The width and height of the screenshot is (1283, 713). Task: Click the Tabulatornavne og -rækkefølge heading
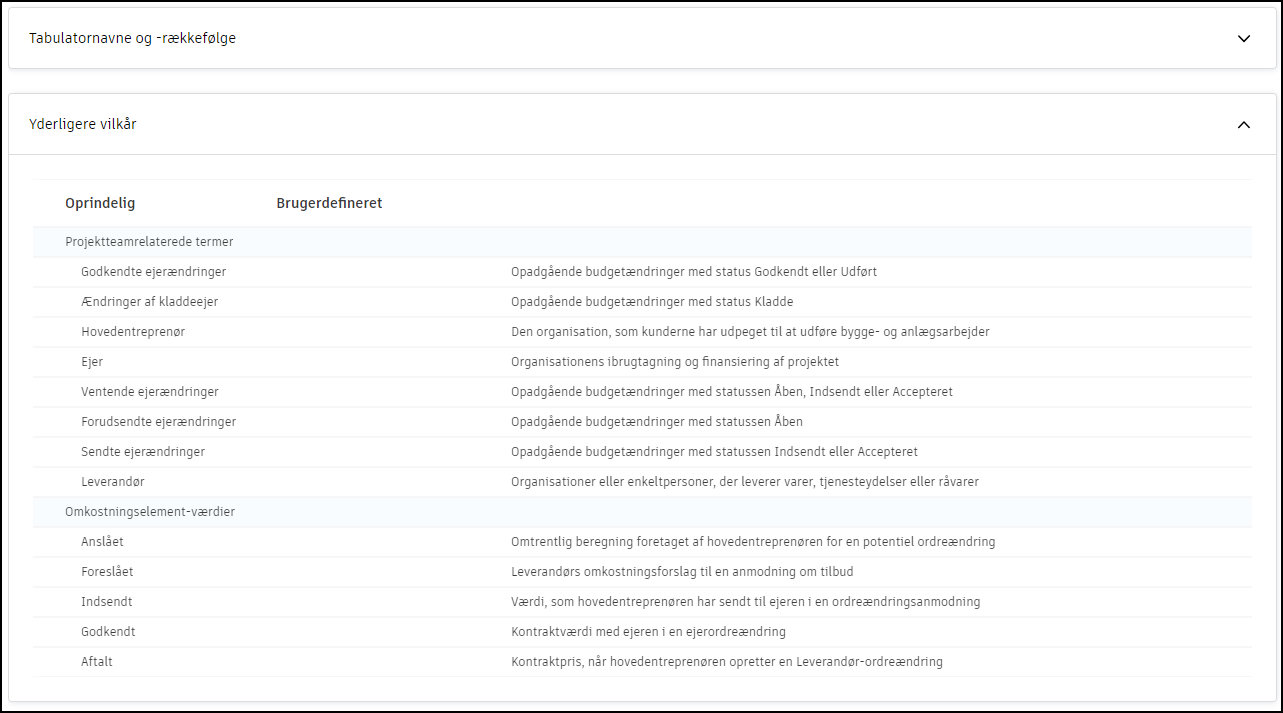tap(133, 39)
